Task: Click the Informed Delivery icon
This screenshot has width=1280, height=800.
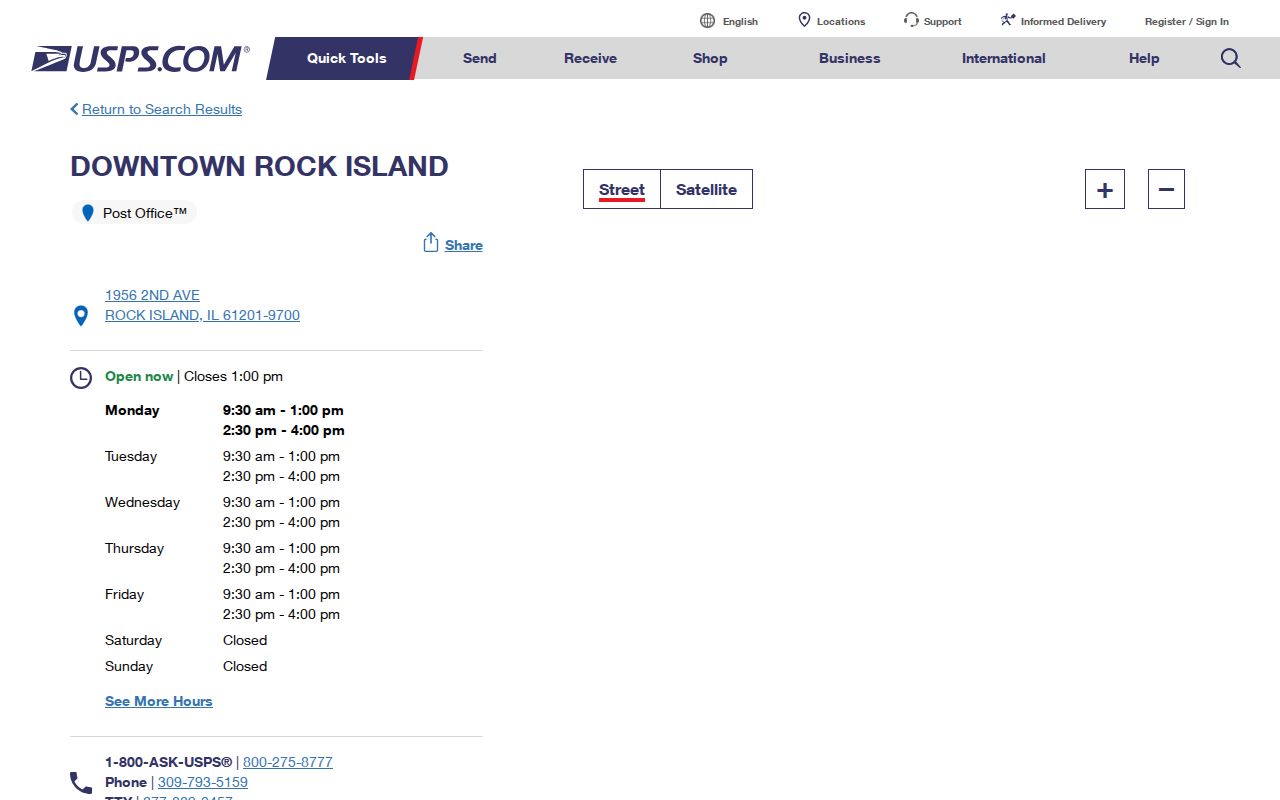Action: coord(1008,20)
